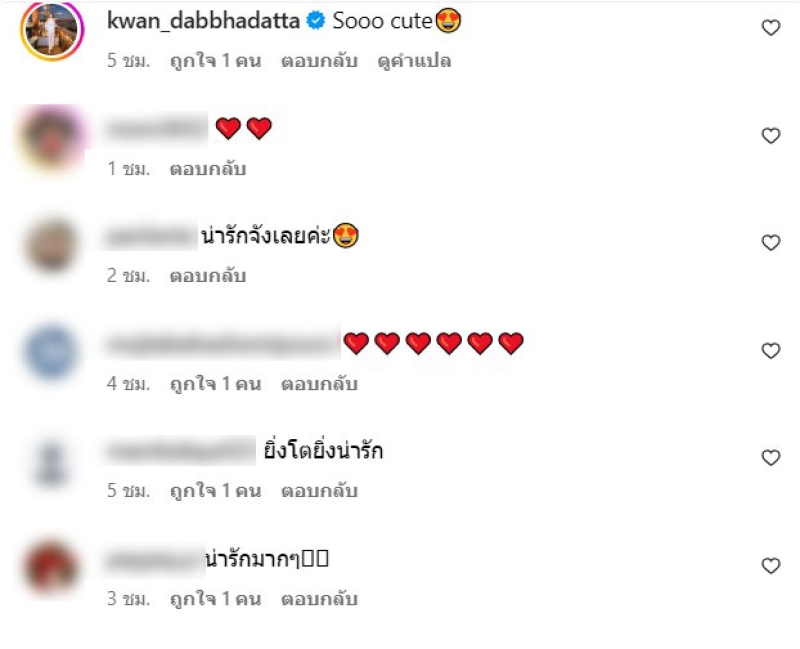View 'ถูกใจ 1 คน' under six hearts comment
800x649 pixels.
(x=215, y=384)
